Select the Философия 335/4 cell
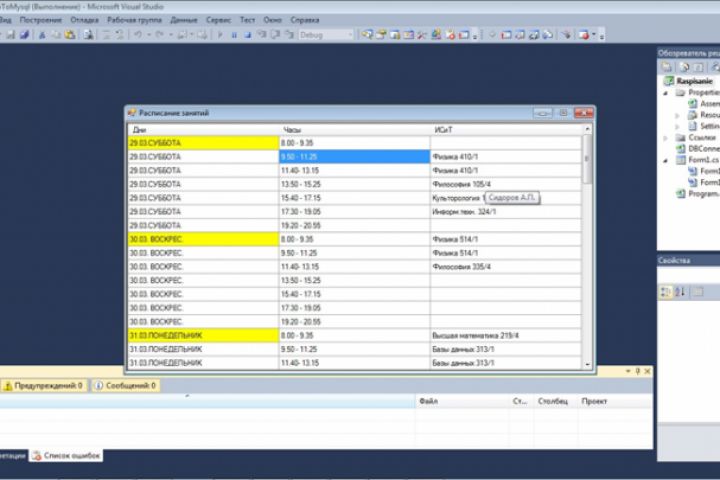Image resolution: width=720 pixels, height=480 pixels. tap(506, 267)
